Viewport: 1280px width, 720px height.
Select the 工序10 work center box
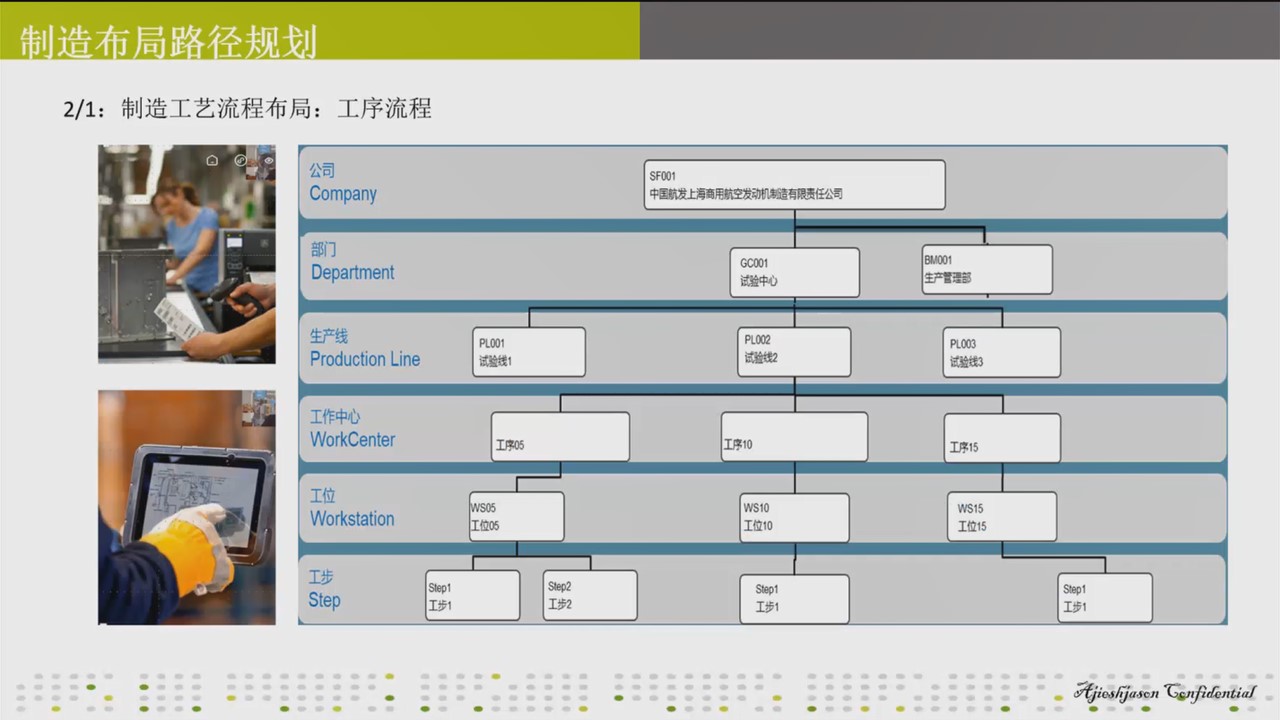[794, 437]
